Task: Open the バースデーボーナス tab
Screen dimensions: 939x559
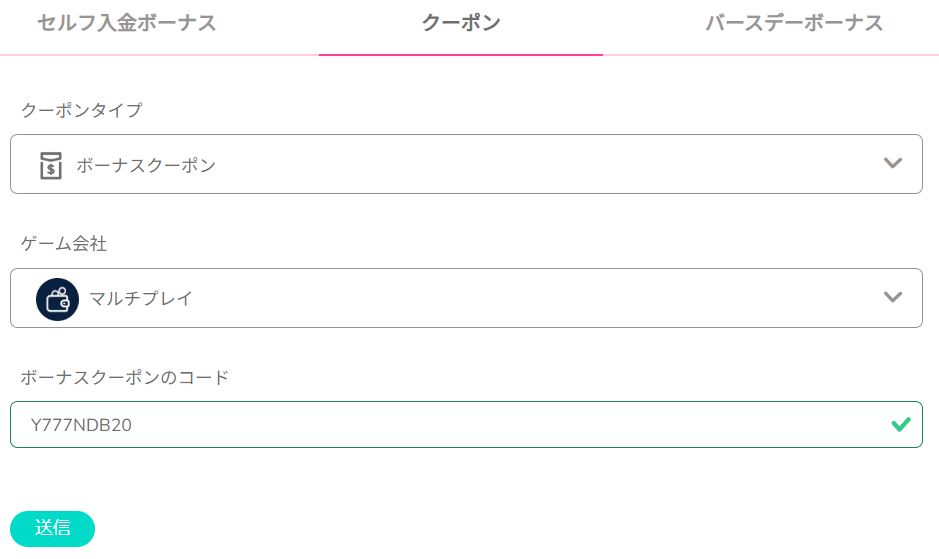Action: [794, 24]
